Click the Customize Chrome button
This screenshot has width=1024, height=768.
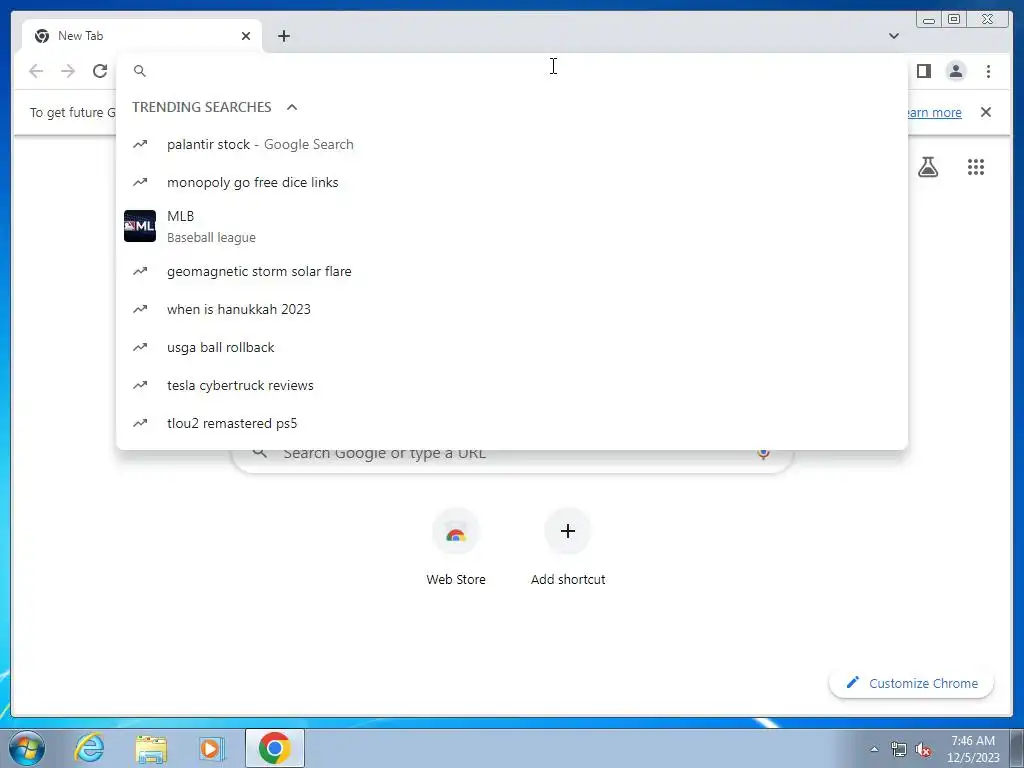click(911, 683)
